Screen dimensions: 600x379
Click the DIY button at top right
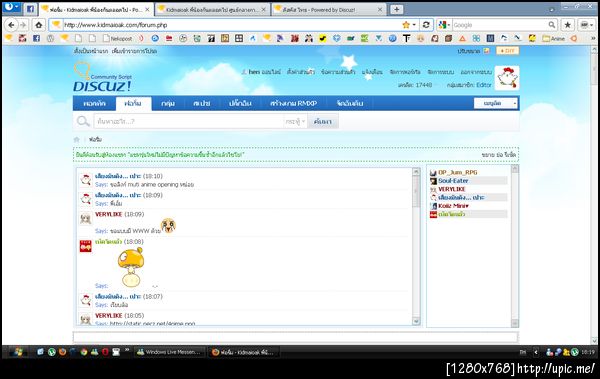[x=507, y=51]
